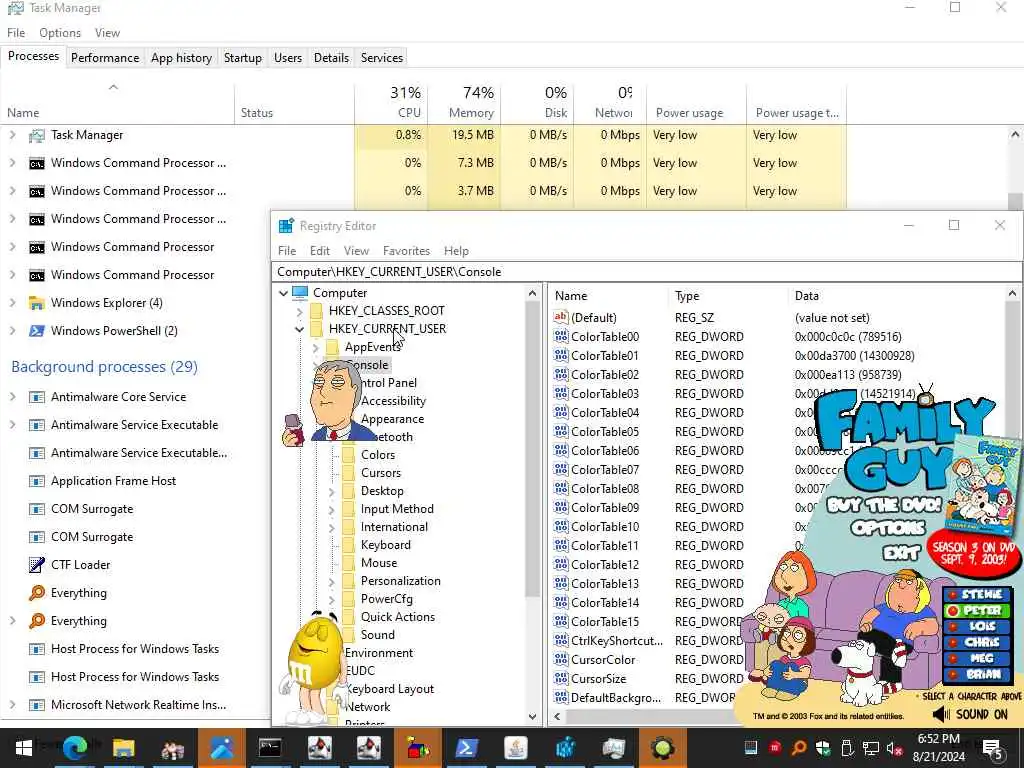
Task: Open the Windows Start menu
Action: [24, 748]
